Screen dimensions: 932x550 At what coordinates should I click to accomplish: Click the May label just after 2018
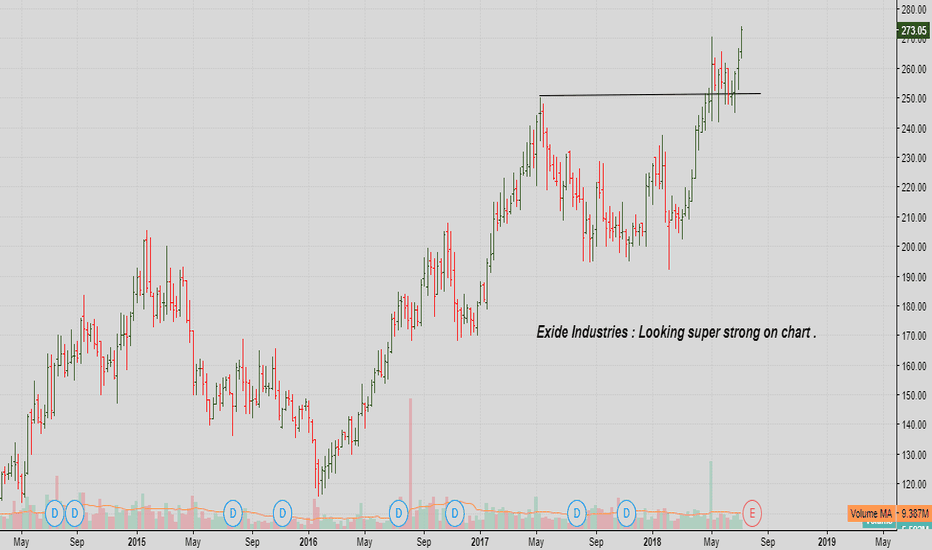[x=711, y=542]
